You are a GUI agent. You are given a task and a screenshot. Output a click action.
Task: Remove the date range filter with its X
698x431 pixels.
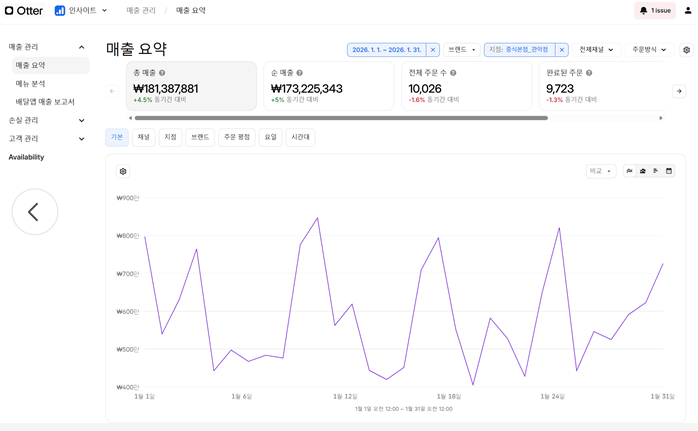tap(433, 50)
